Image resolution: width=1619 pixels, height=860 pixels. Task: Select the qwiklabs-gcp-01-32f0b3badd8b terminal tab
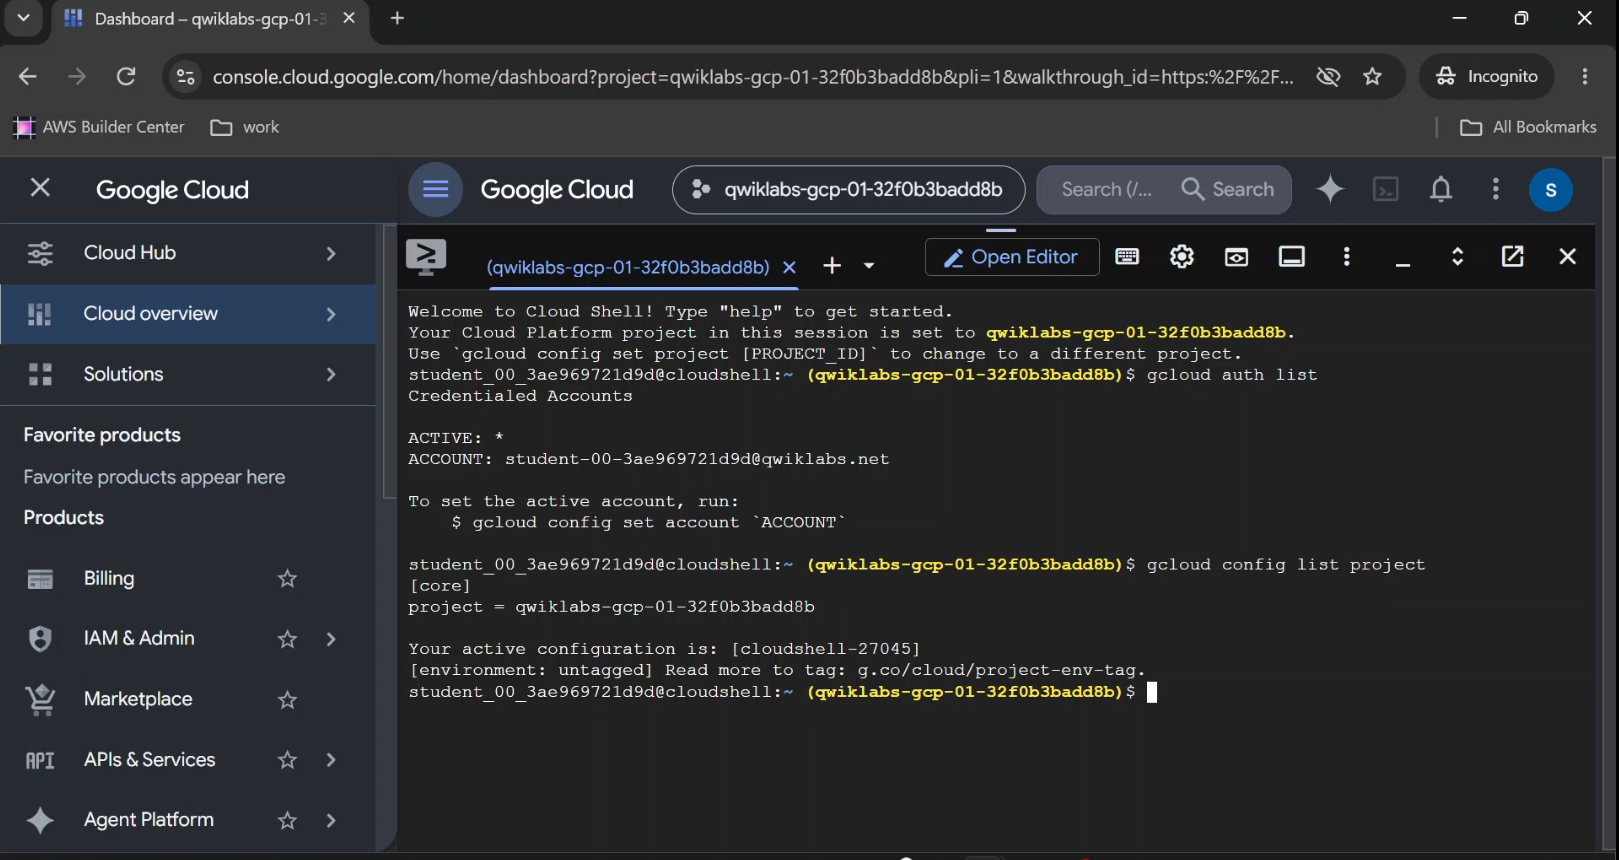(628, 267)
